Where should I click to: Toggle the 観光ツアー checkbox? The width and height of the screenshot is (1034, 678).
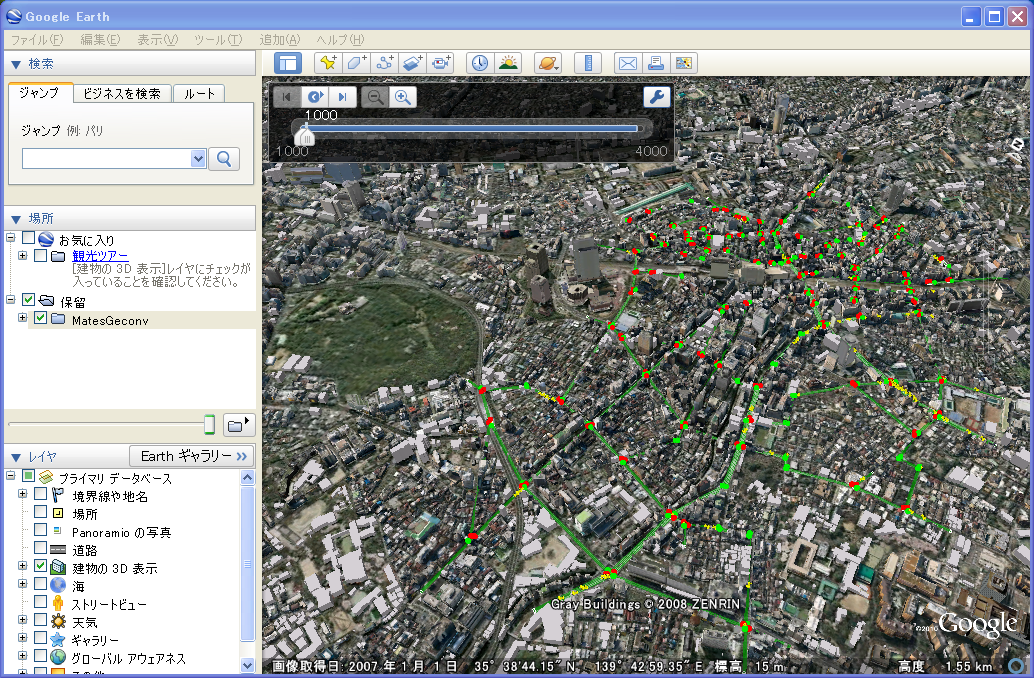pos(40,255)
